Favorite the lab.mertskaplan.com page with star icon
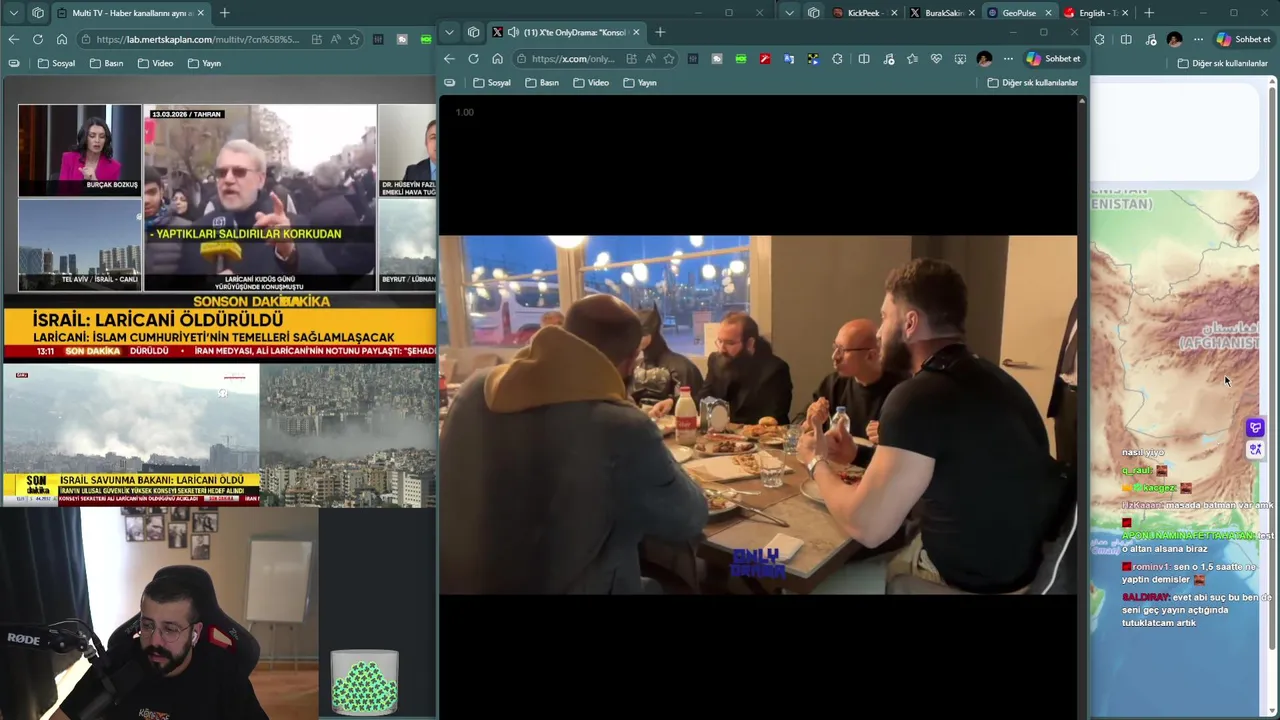This screenshot has width=1280, height=720. [354, 39]
